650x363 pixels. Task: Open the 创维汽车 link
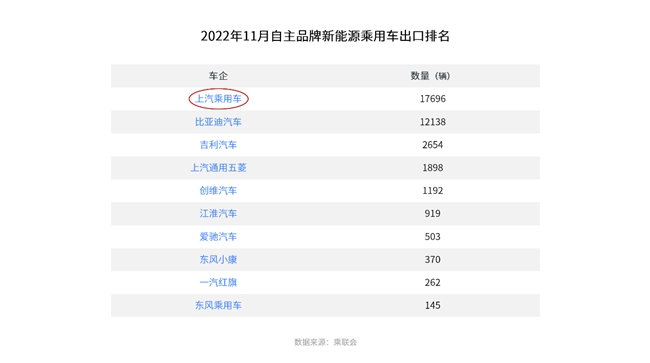coord(218,191)
